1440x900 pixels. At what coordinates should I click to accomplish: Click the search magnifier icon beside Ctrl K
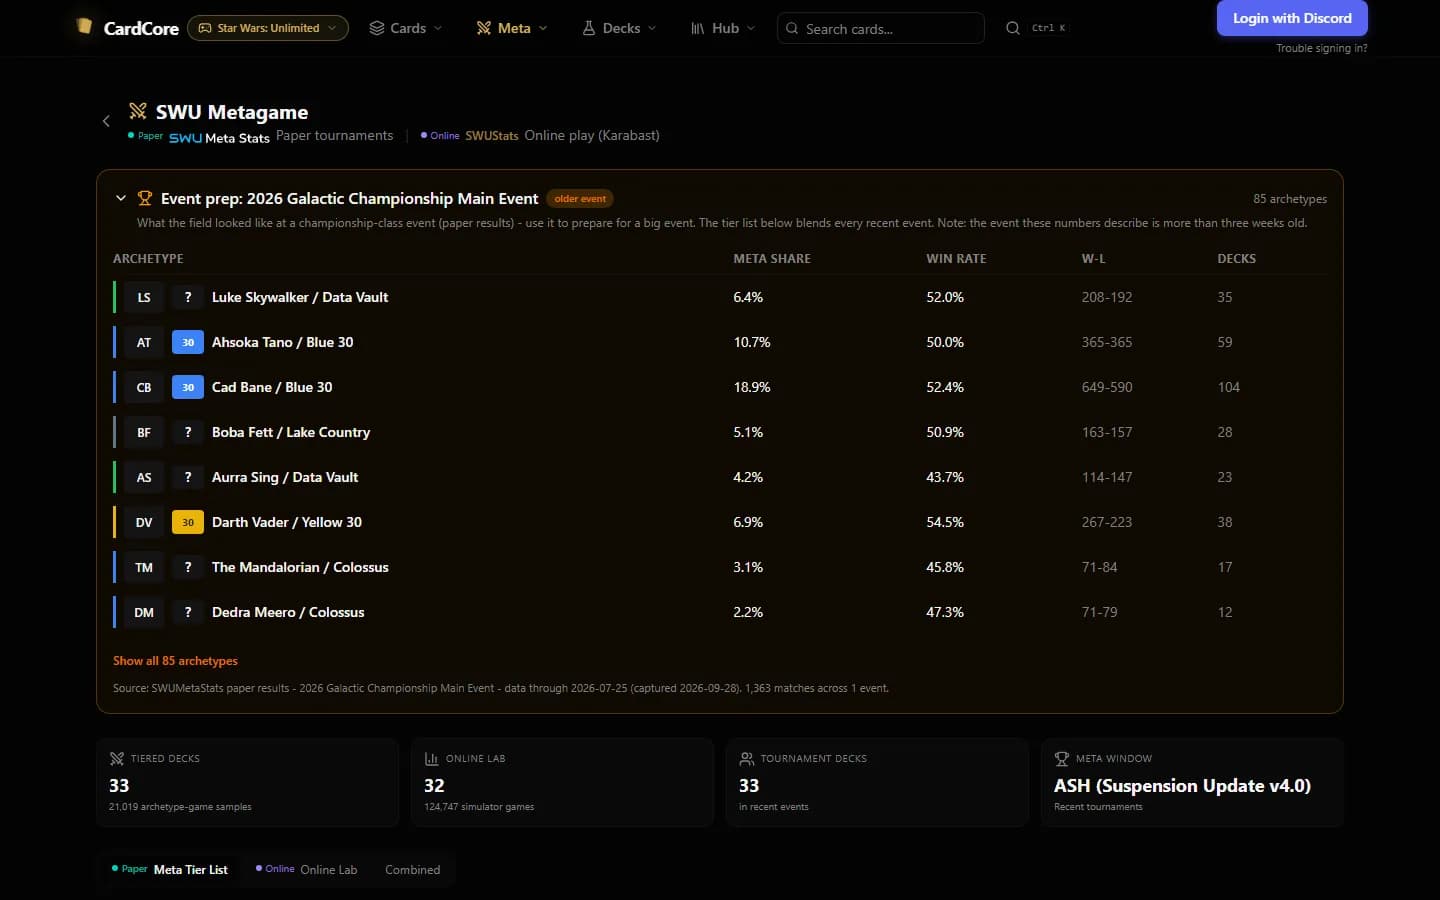[x=1013, y=28]
